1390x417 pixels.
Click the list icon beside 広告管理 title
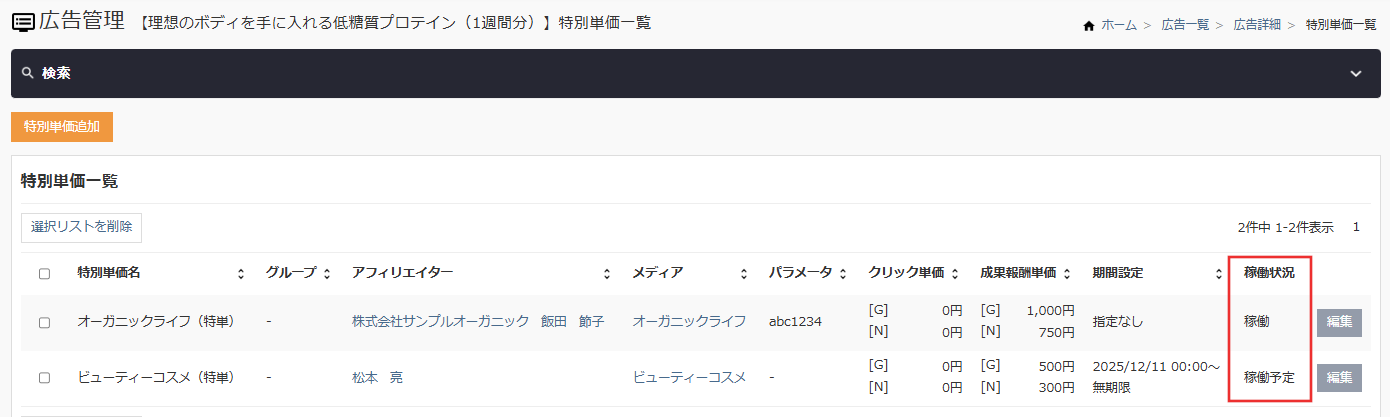(x=22, y=21)
